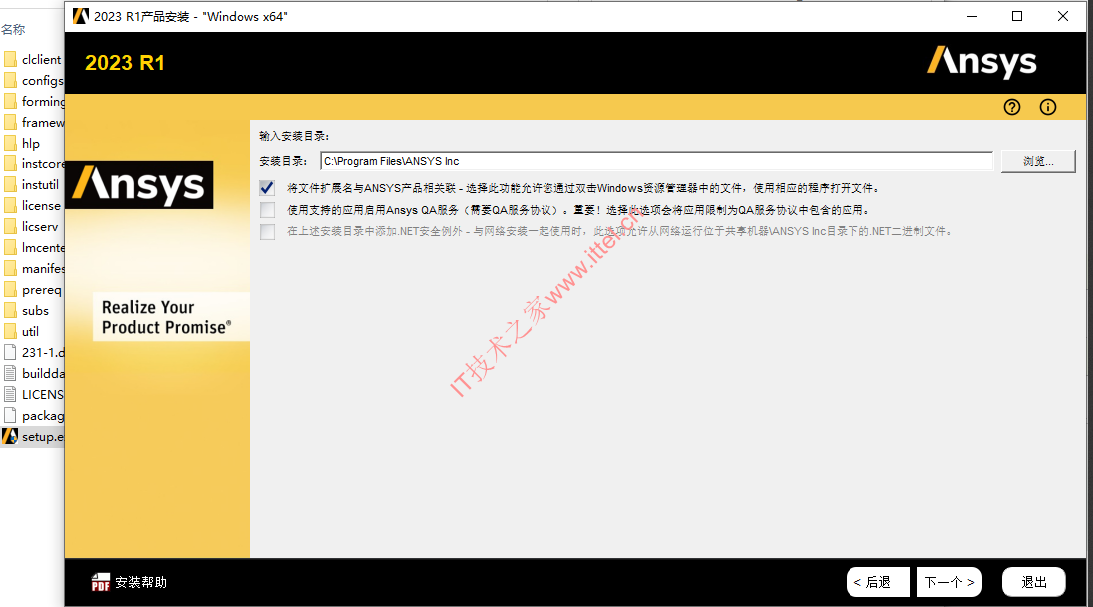
Task: Select the buildda file name in explorer
Action: pos(43,374)
